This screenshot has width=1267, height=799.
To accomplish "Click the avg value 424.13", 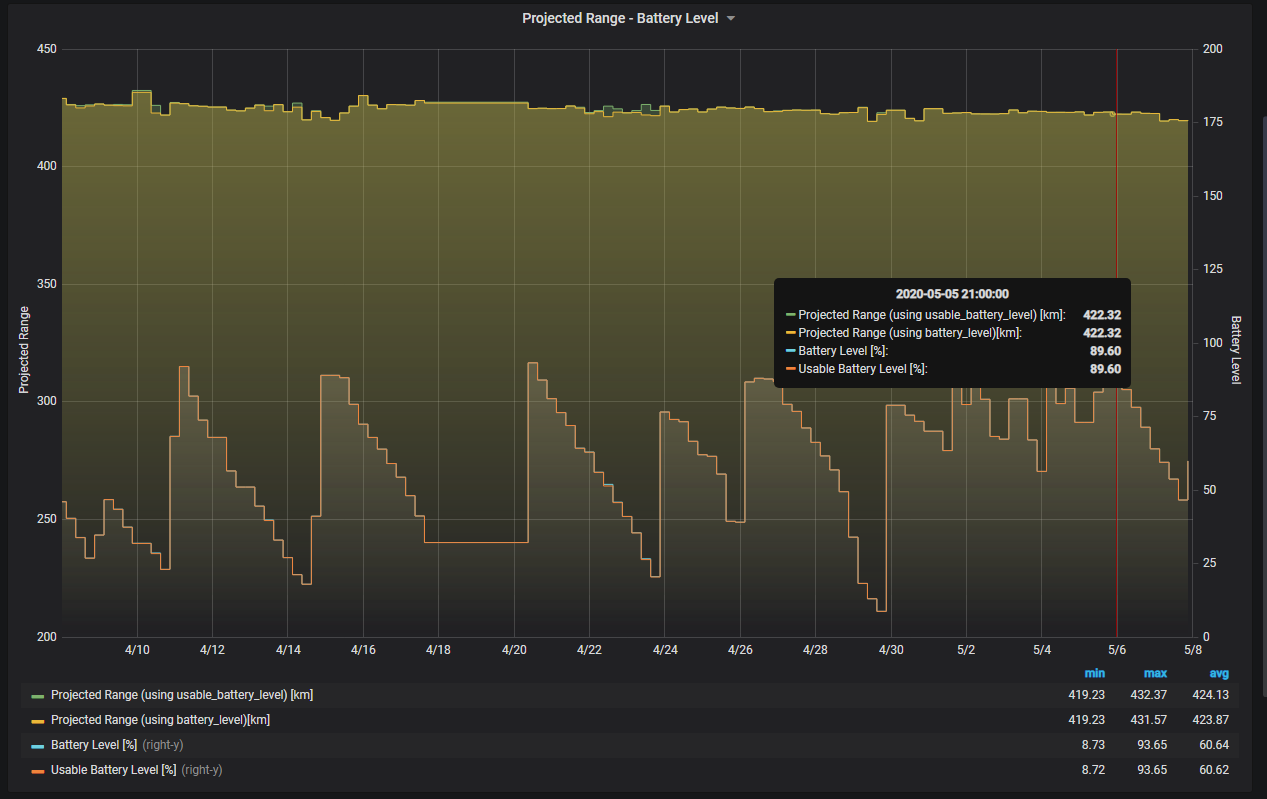I will (1211, 694).
